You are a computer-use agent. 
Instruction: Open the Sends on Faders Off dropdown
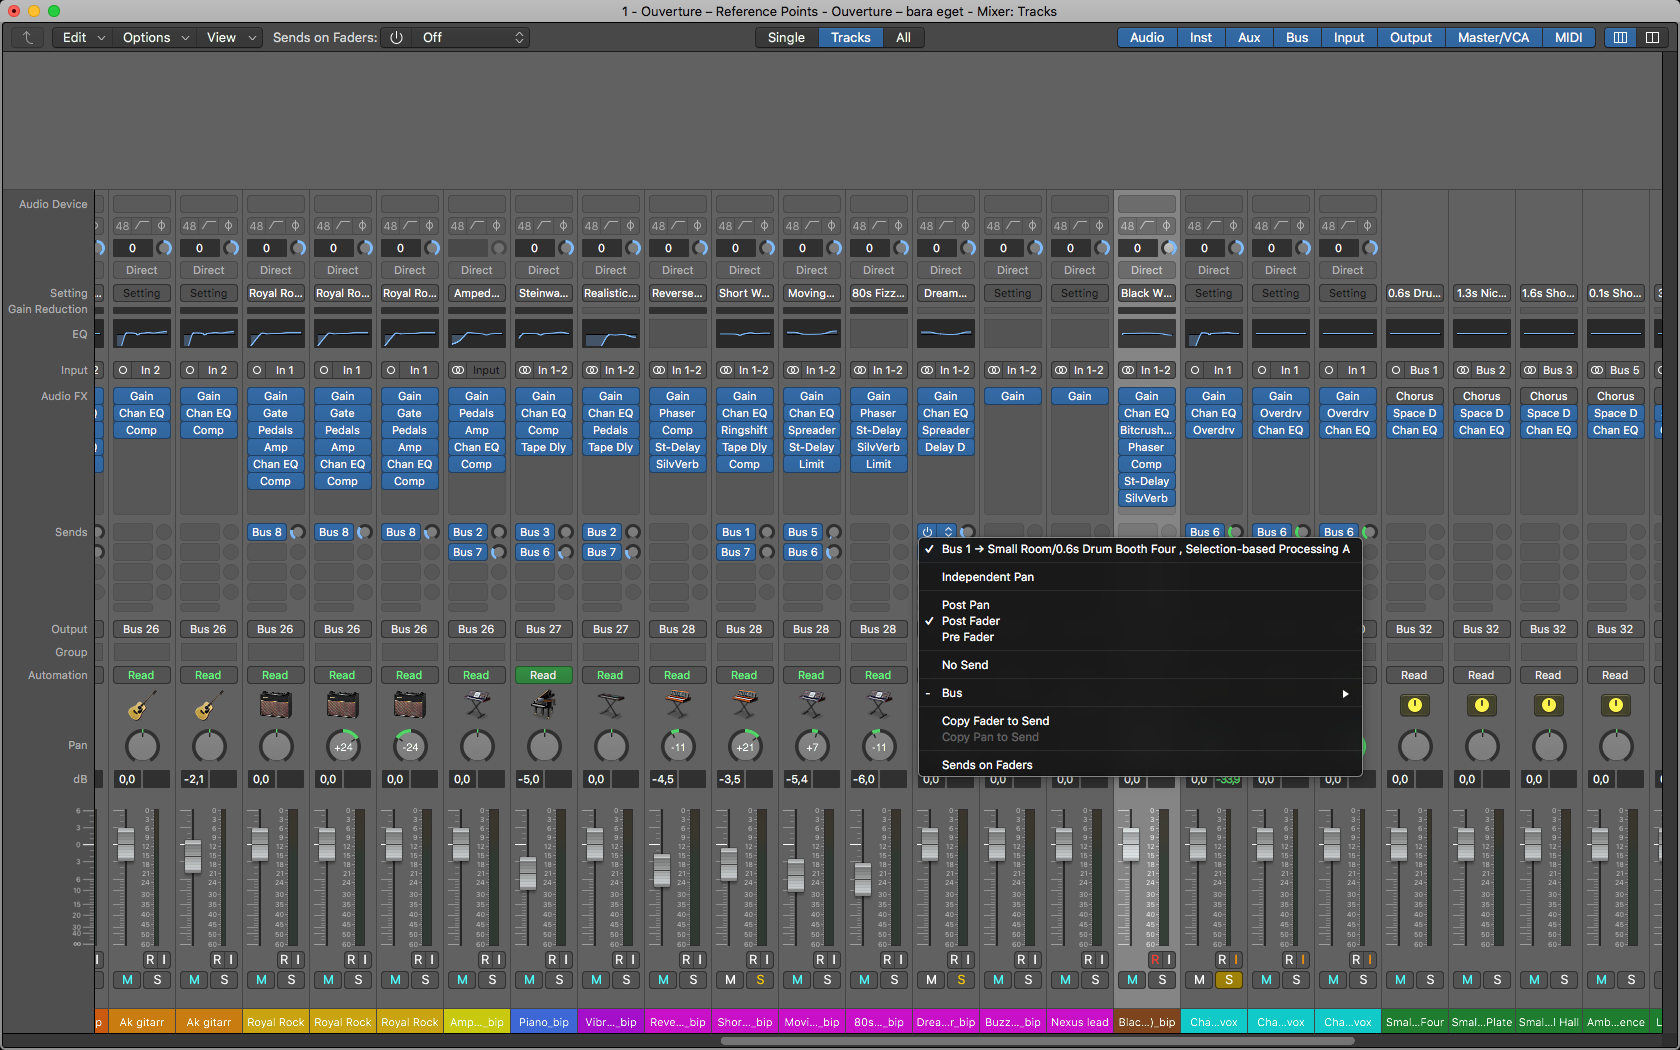tap(472, 38)
